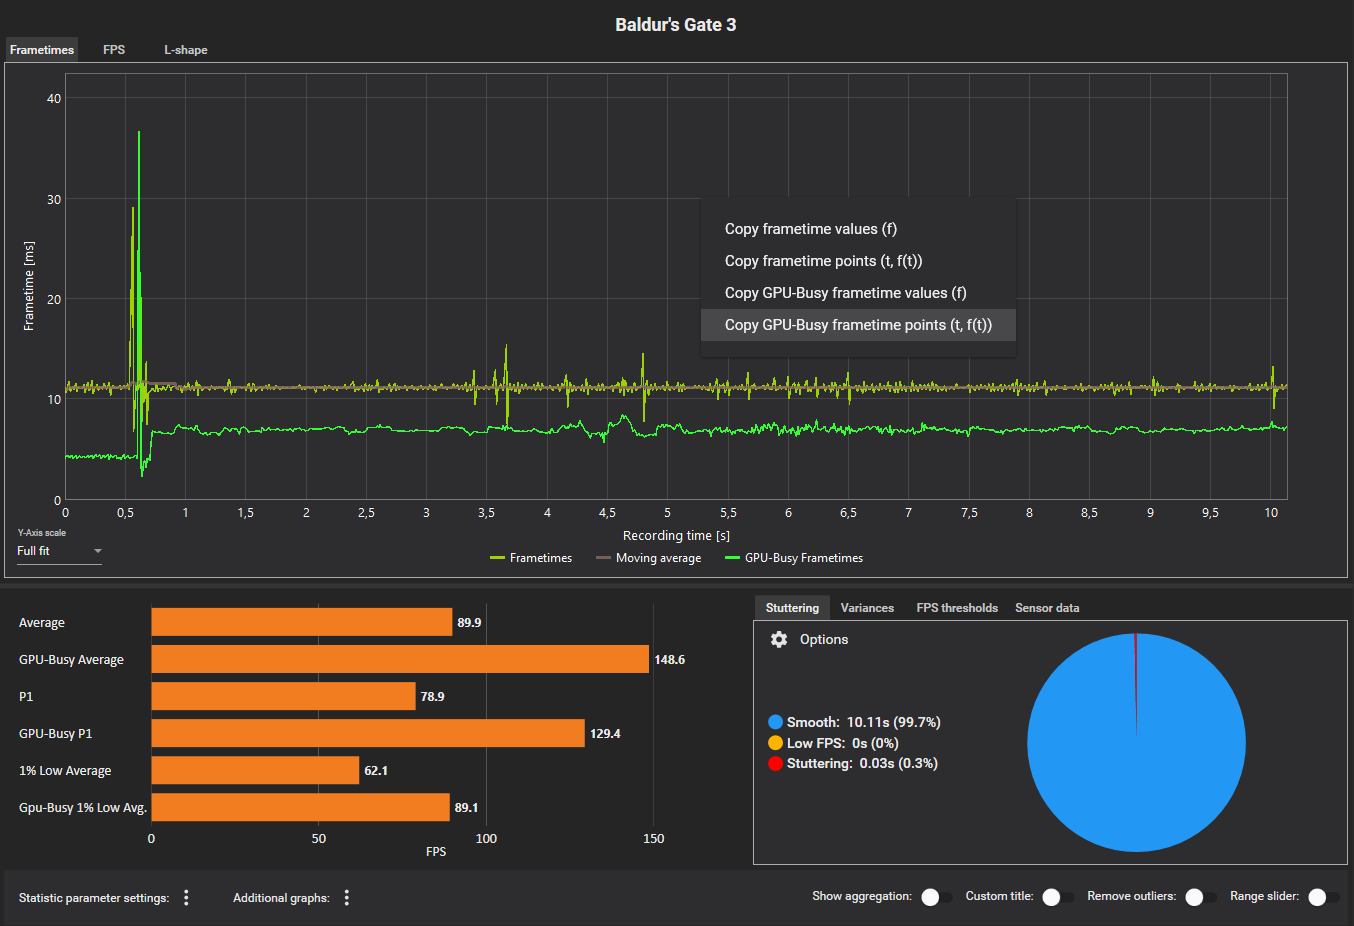
Task: Expand the Y-Axis scale Full fit dropdown
Action: pyautogui.click(x=59, y=551)
